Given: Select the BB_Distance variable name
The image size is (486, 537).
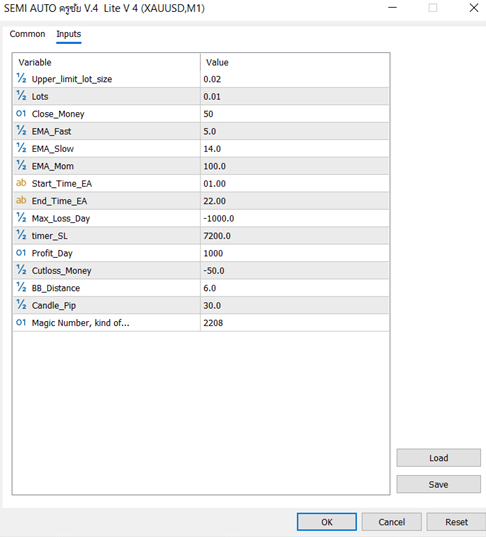Looking at the screenshot, I should 56,288.
